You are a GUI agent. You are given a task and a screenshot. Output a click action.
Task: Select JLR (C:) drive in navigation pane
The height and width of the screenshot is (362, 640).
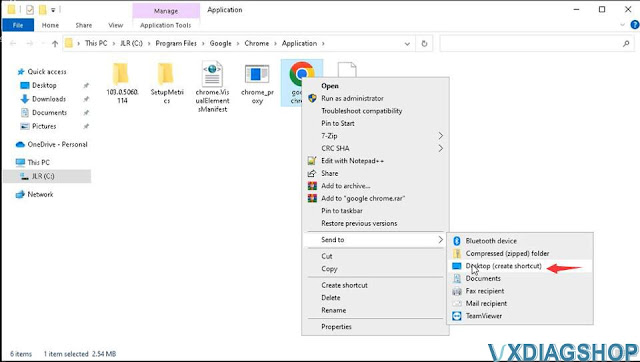pyautogui.click(x=47, y=176)
